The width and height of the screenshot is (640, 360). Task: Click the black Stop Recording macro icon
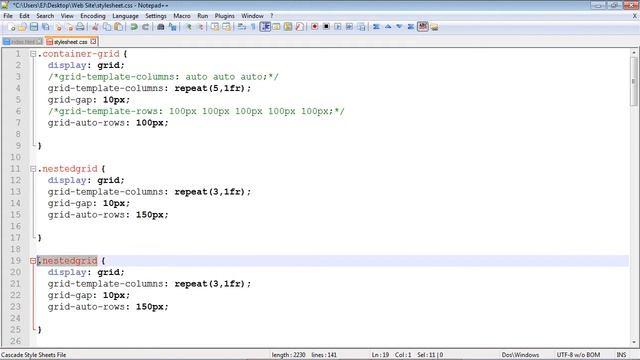coord(326,27)
